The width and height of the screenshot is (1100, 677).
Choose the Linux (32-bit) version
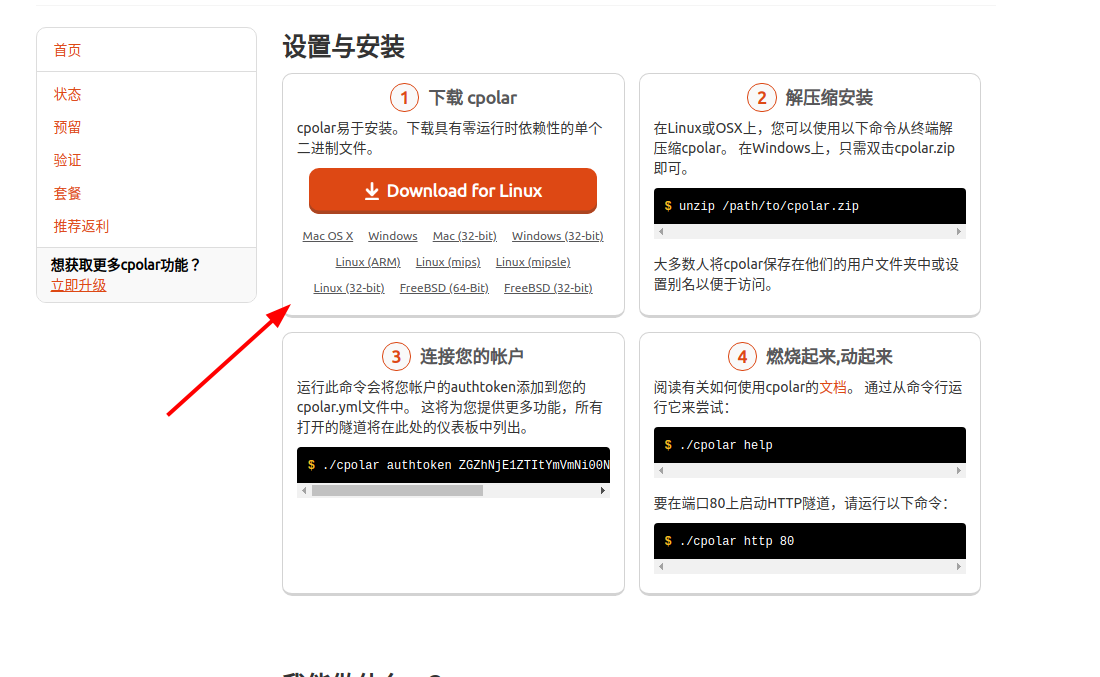point(348,288)
